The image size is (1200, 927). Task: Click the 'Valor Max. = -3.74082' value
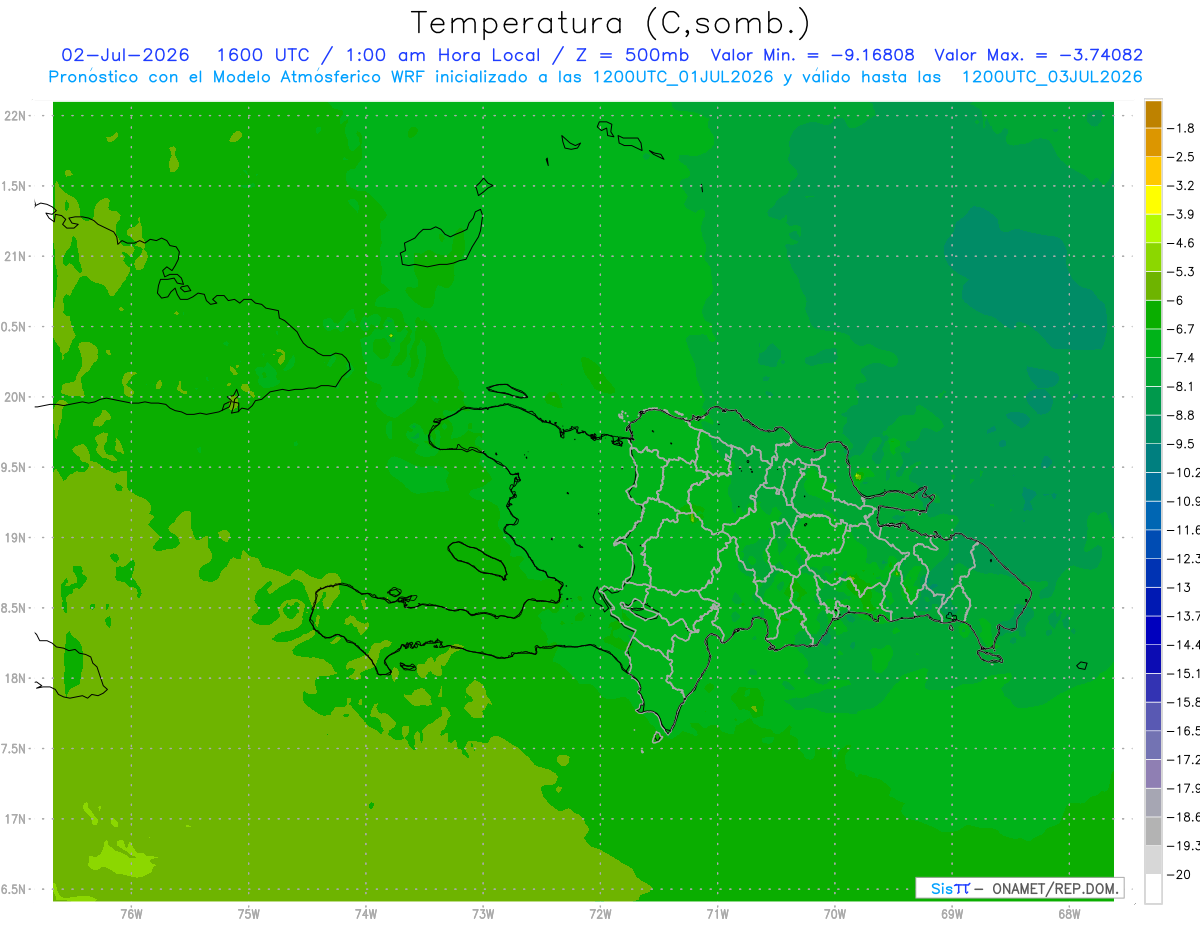[1038, 55]
